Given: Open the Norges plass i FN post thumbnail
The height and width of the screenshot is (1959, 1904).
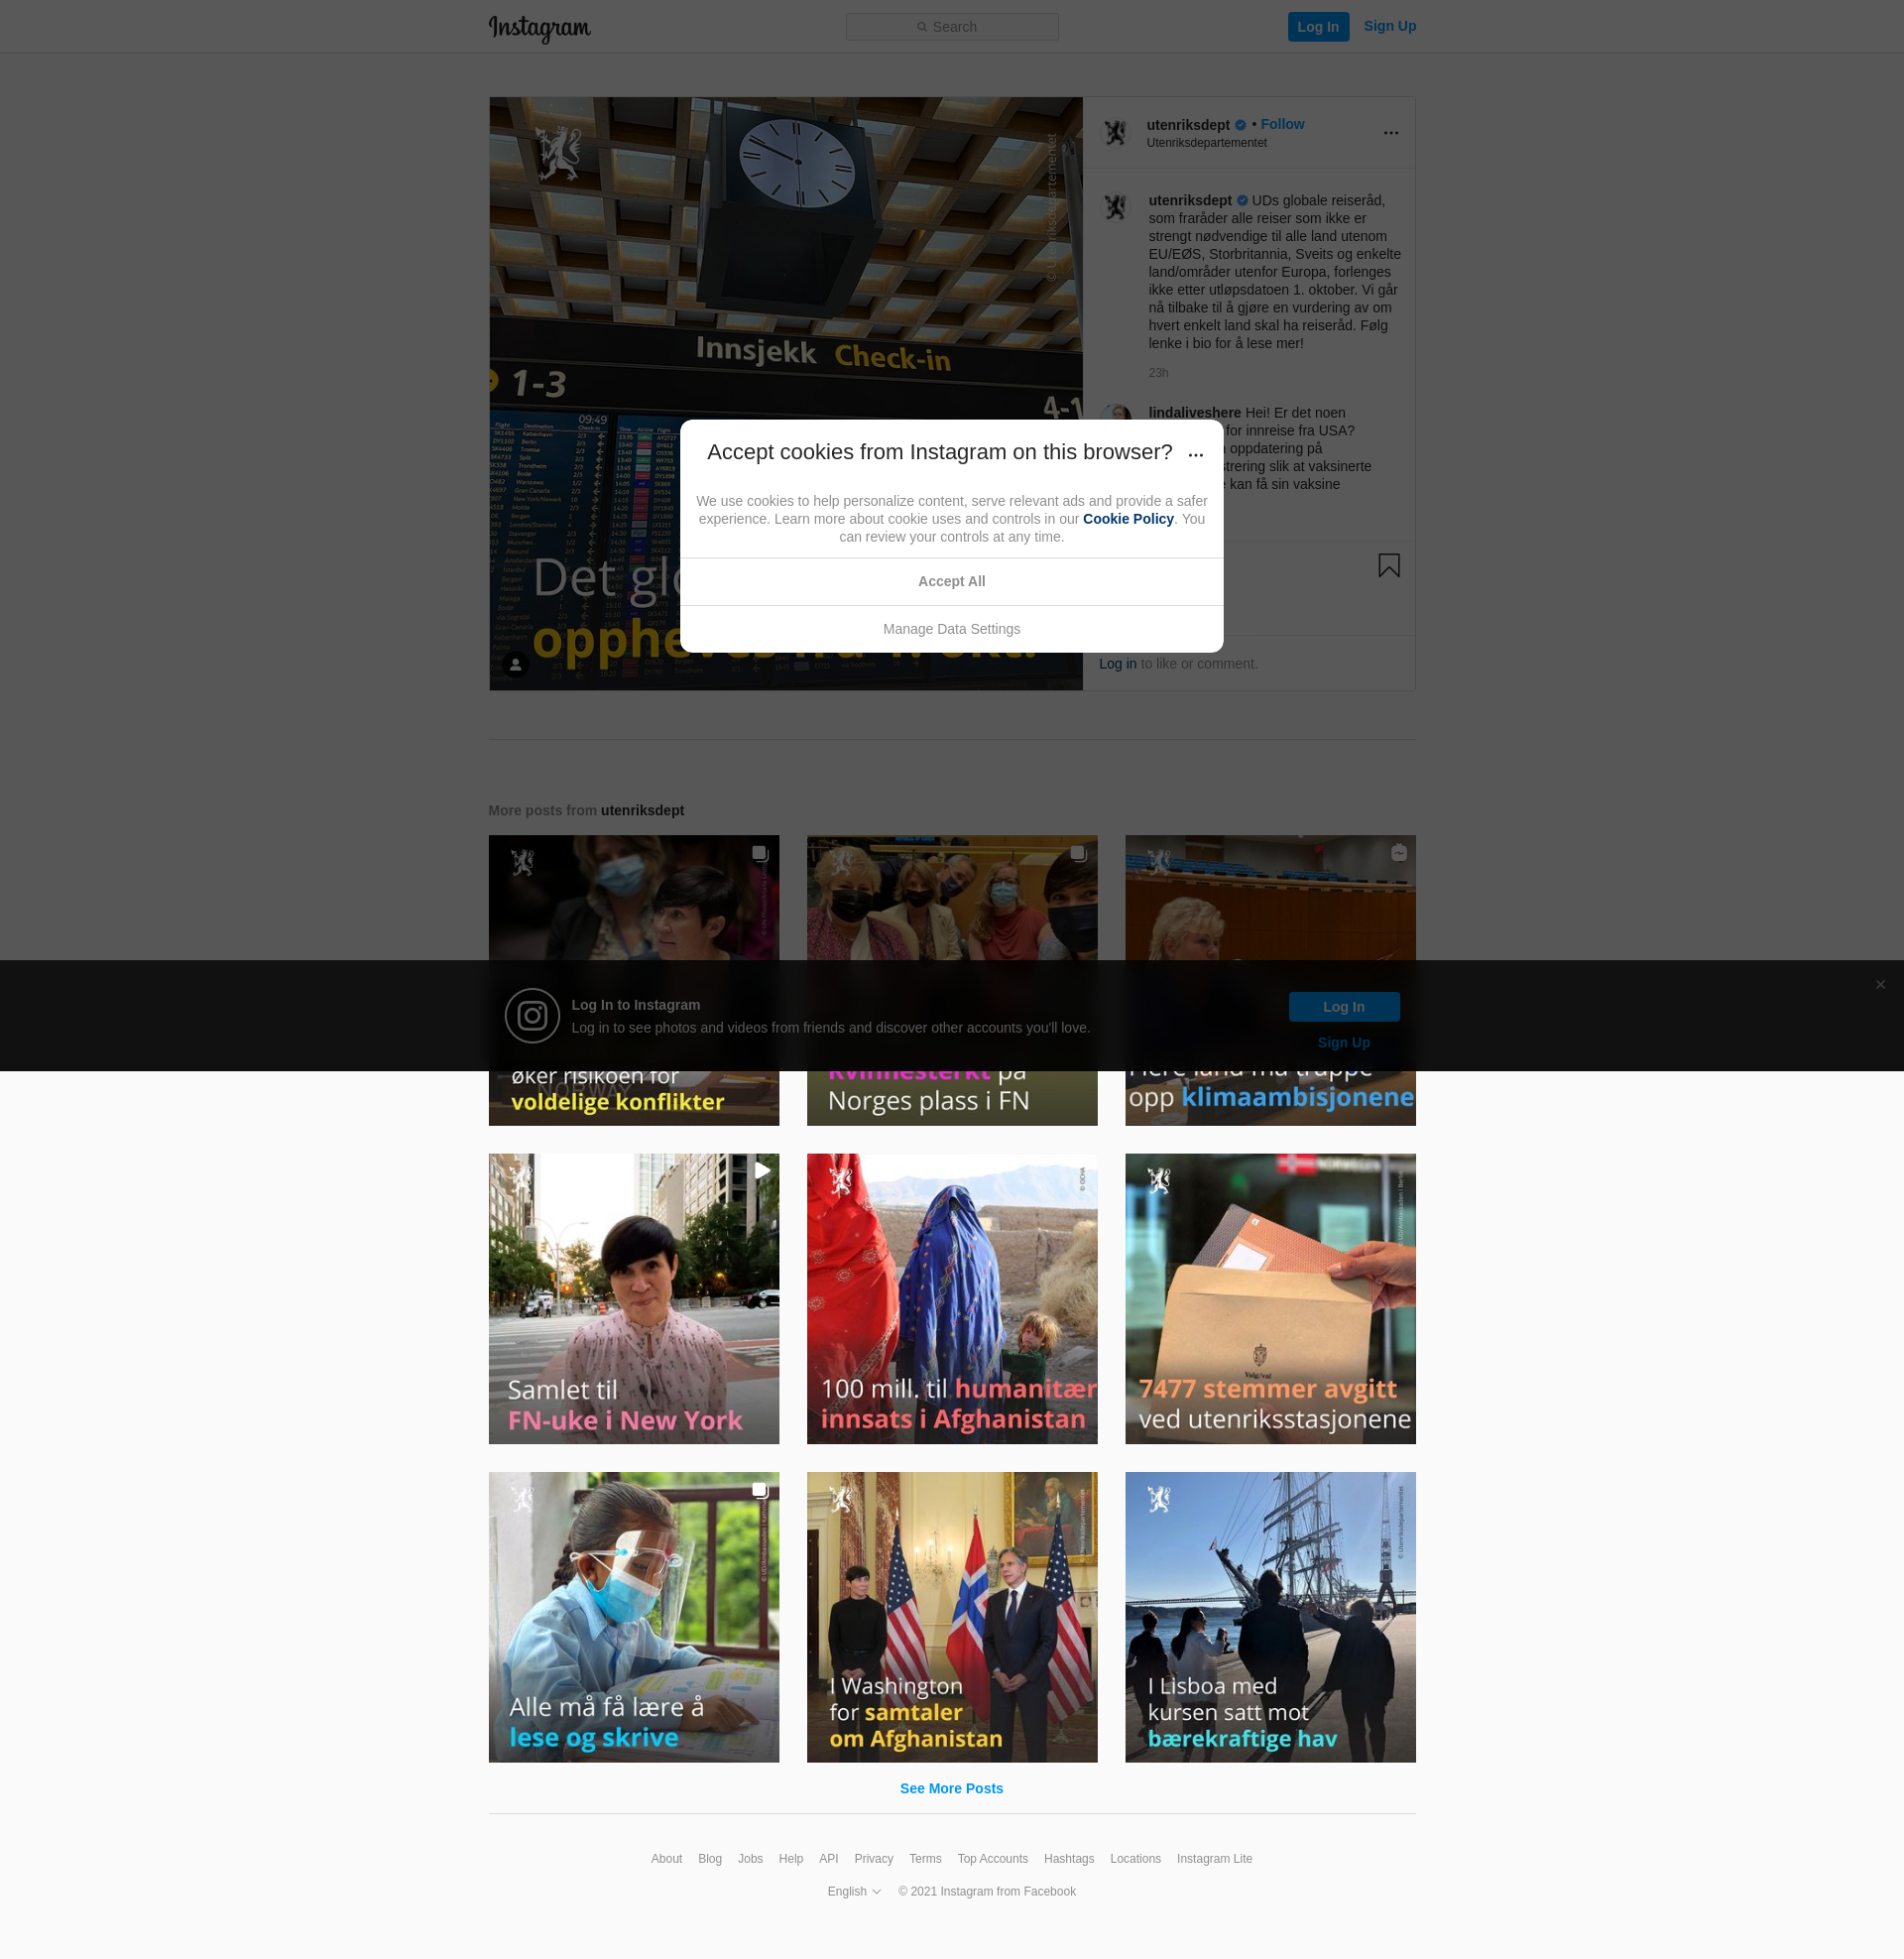Looking at the screenshot, I should coord(951,980).
